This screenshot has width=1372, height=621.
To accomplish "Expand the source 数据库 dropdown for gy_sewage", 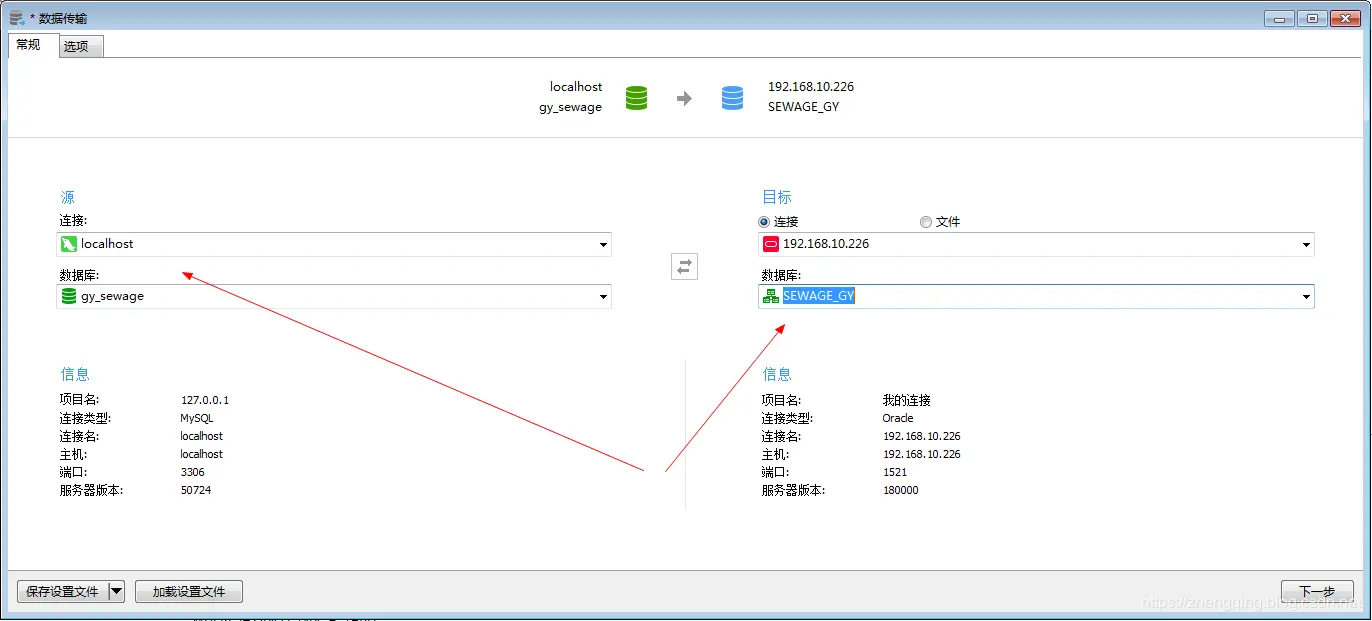I will tap(602, 296).
